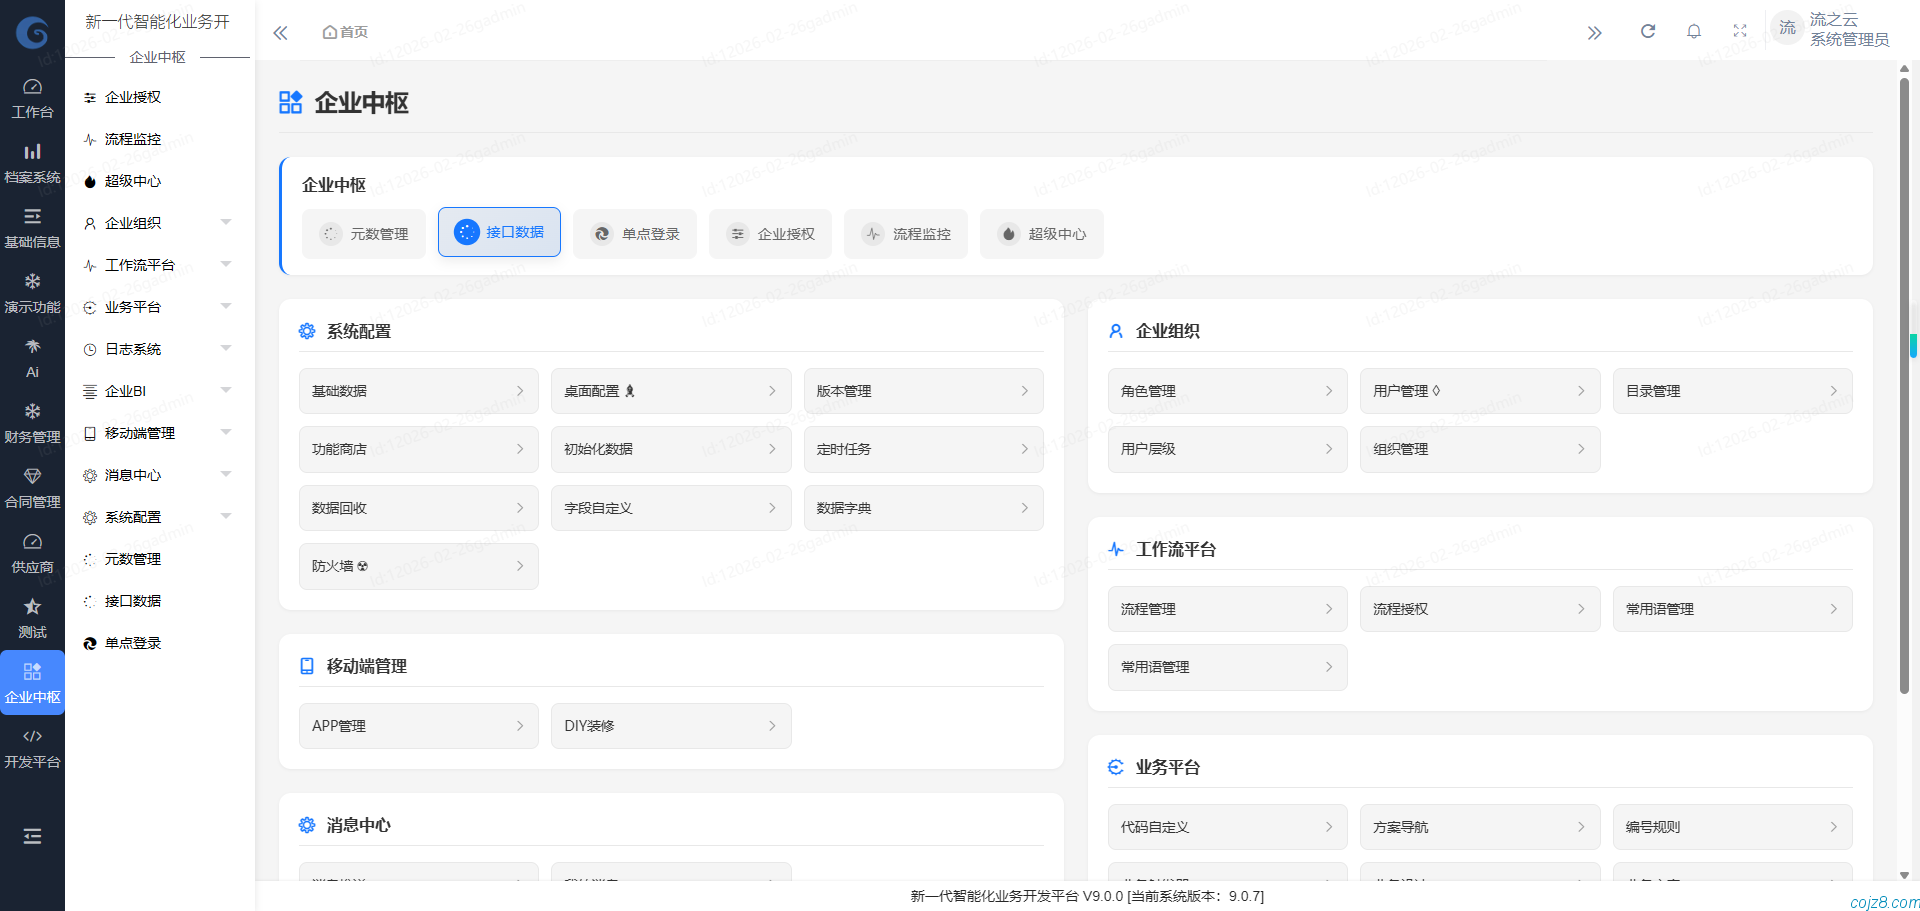
Task: Open 工作台 in the left rail
Action: [x=32, y=98]
